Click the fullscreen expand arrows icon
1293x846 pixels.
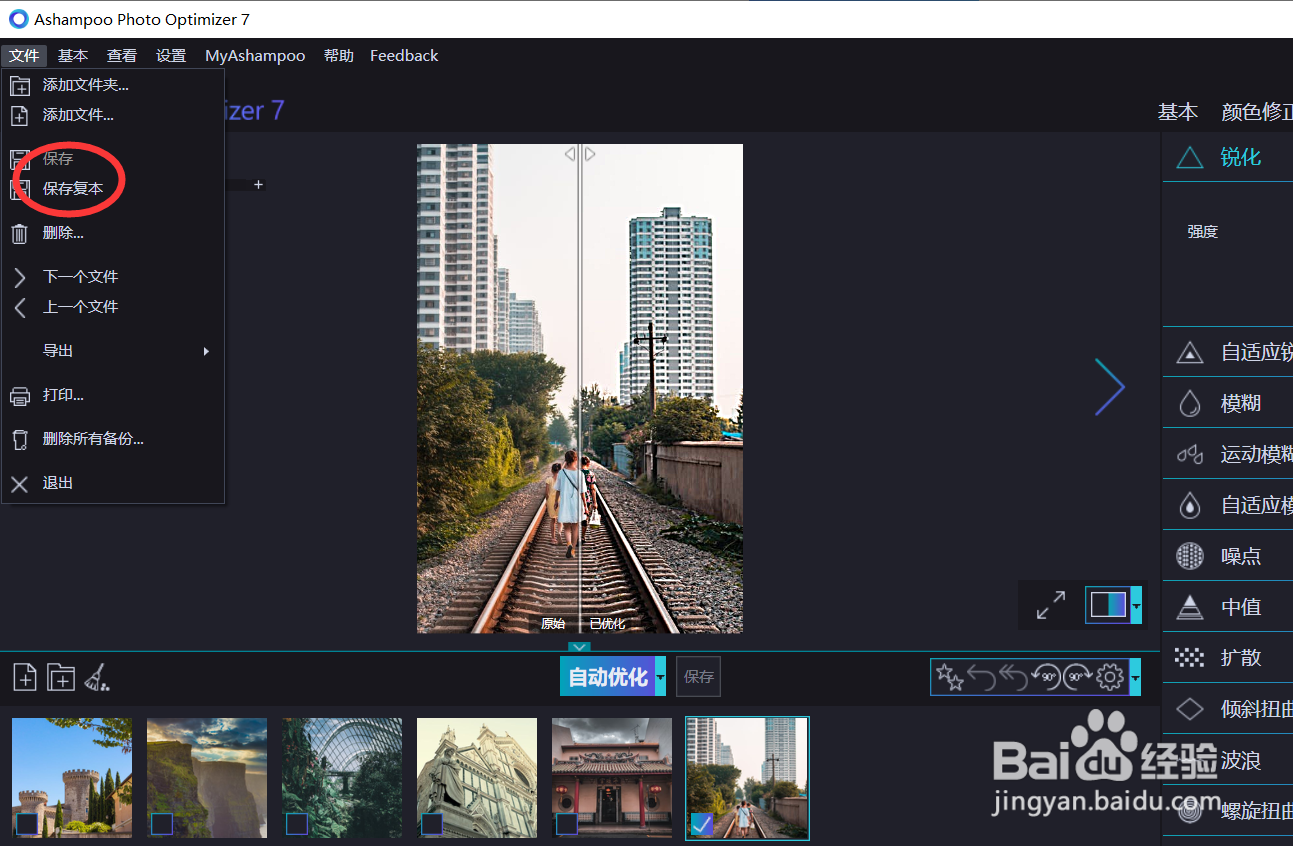coord(1051,605)
